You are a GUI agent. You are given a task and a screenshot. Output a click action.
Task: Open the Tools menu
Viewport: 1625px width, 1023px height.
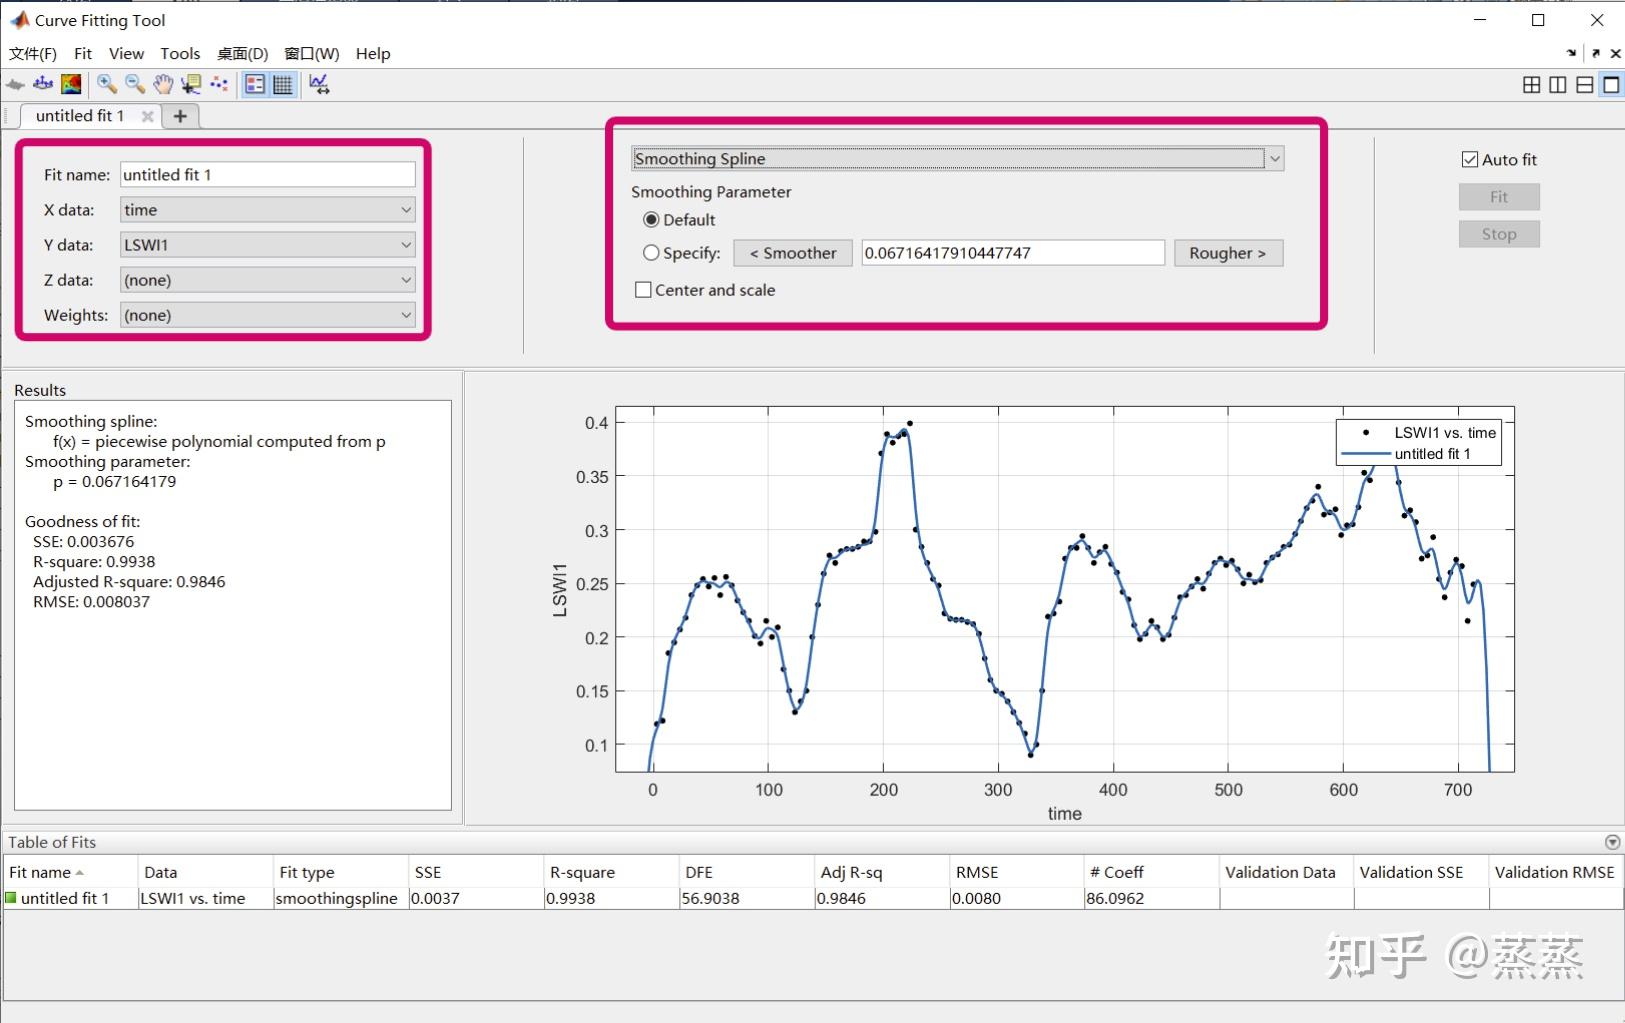(180, 54)
